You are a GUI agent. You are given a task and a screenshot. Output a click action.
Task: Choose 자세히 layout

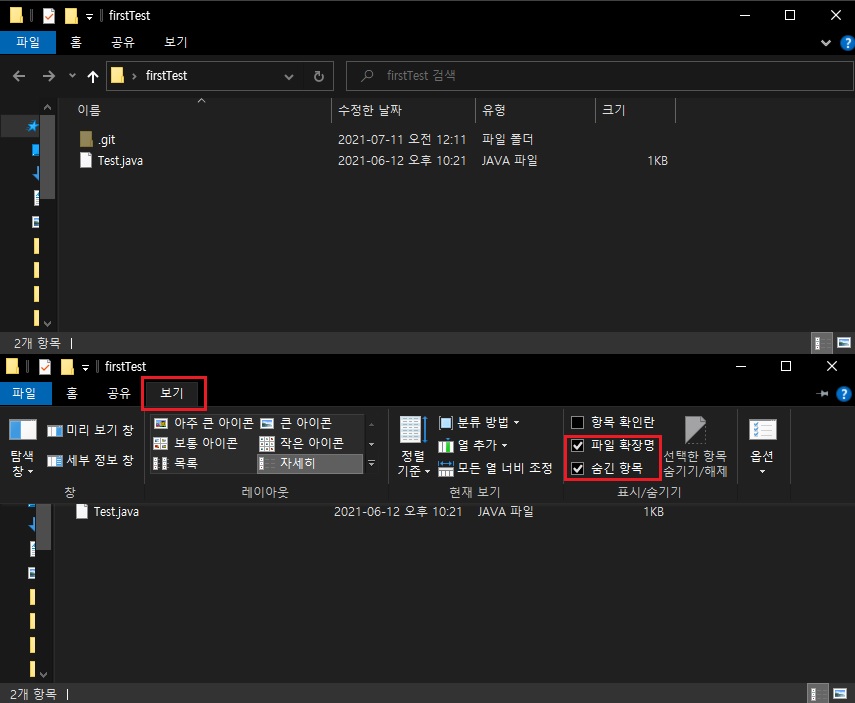point(309,464)
